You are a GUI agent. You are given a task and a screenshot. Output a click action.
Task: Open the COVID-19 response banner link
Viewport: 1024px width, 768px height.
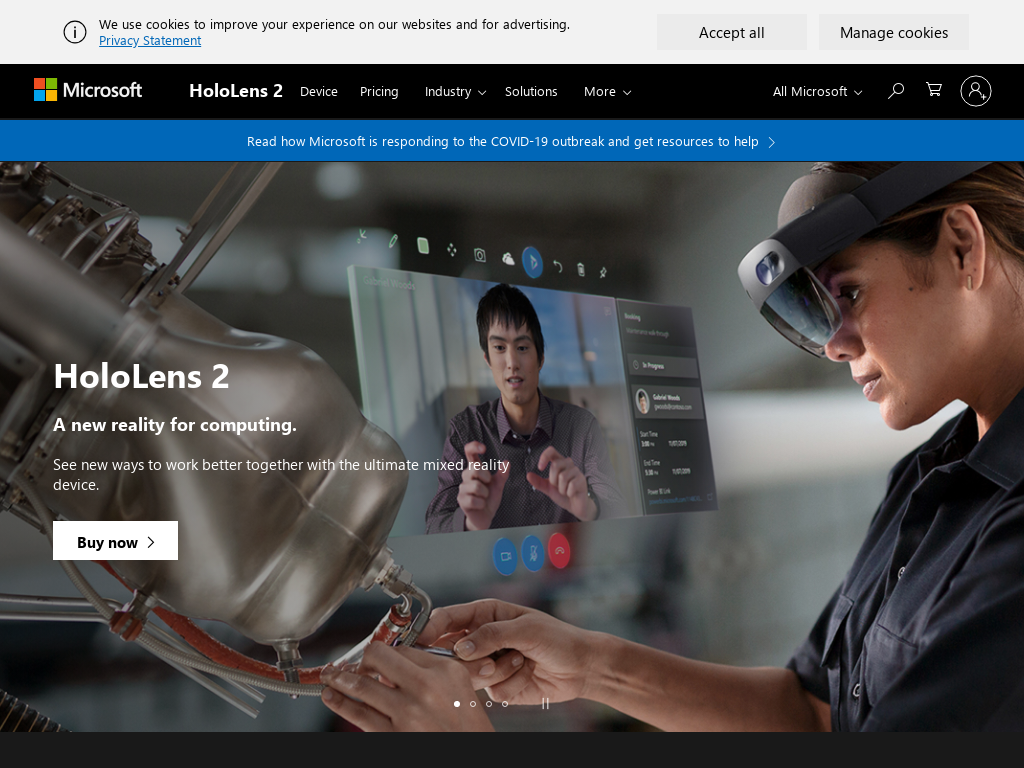point(511,142)
